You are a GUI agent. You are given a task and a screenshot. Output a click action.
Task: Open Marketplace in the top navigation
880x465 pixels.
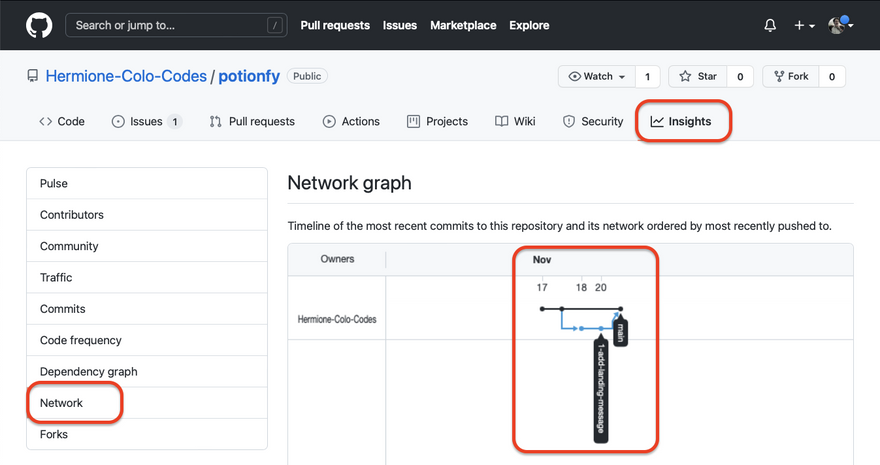pos(463,25)
